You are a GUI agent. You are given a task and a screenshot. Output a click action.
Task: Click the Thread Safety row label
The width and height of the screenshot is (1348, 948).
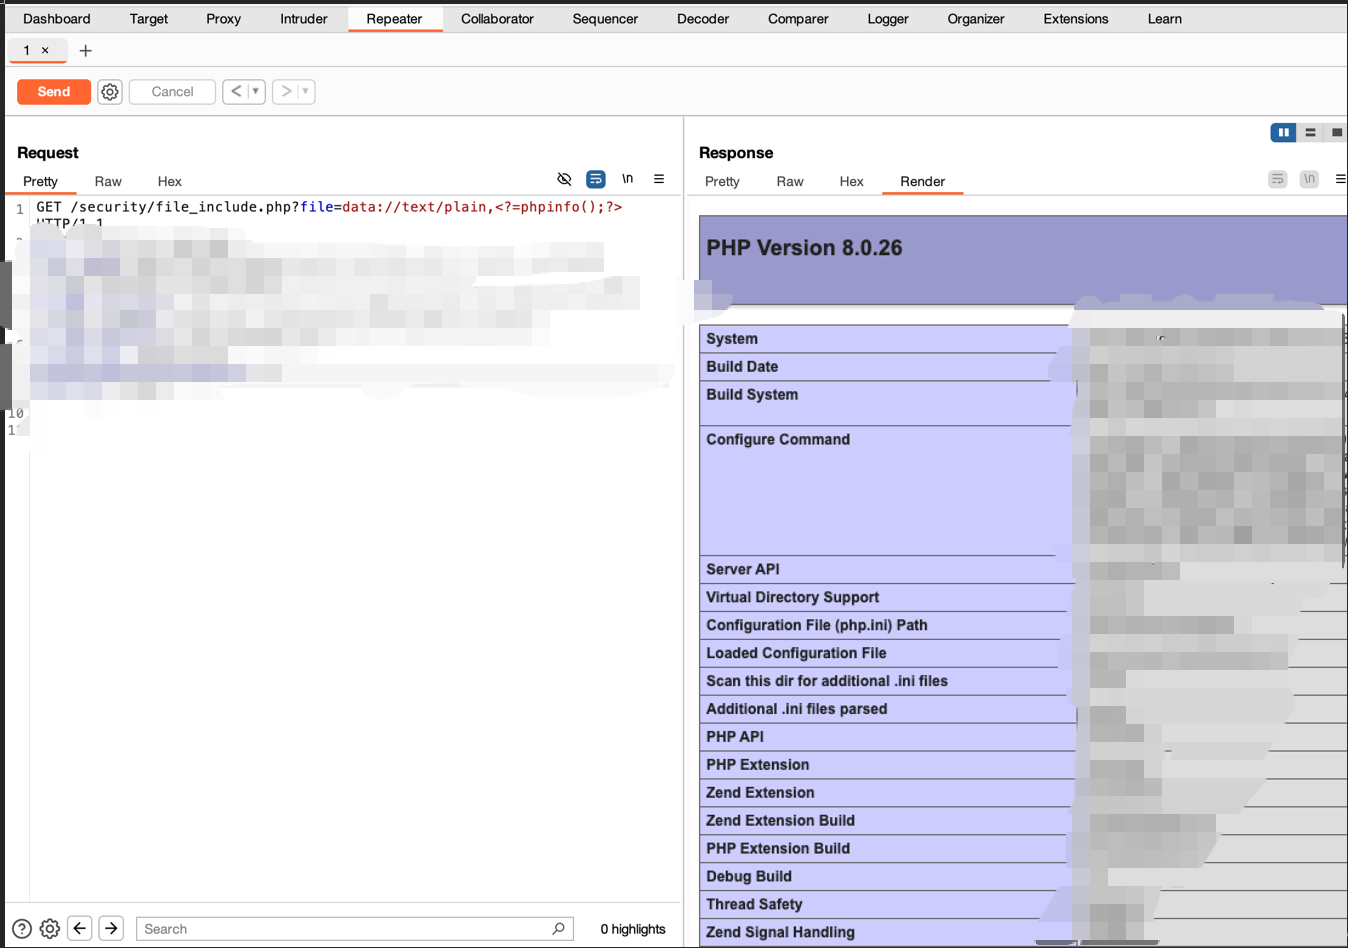pyautogui.click(x=754, y=904)
